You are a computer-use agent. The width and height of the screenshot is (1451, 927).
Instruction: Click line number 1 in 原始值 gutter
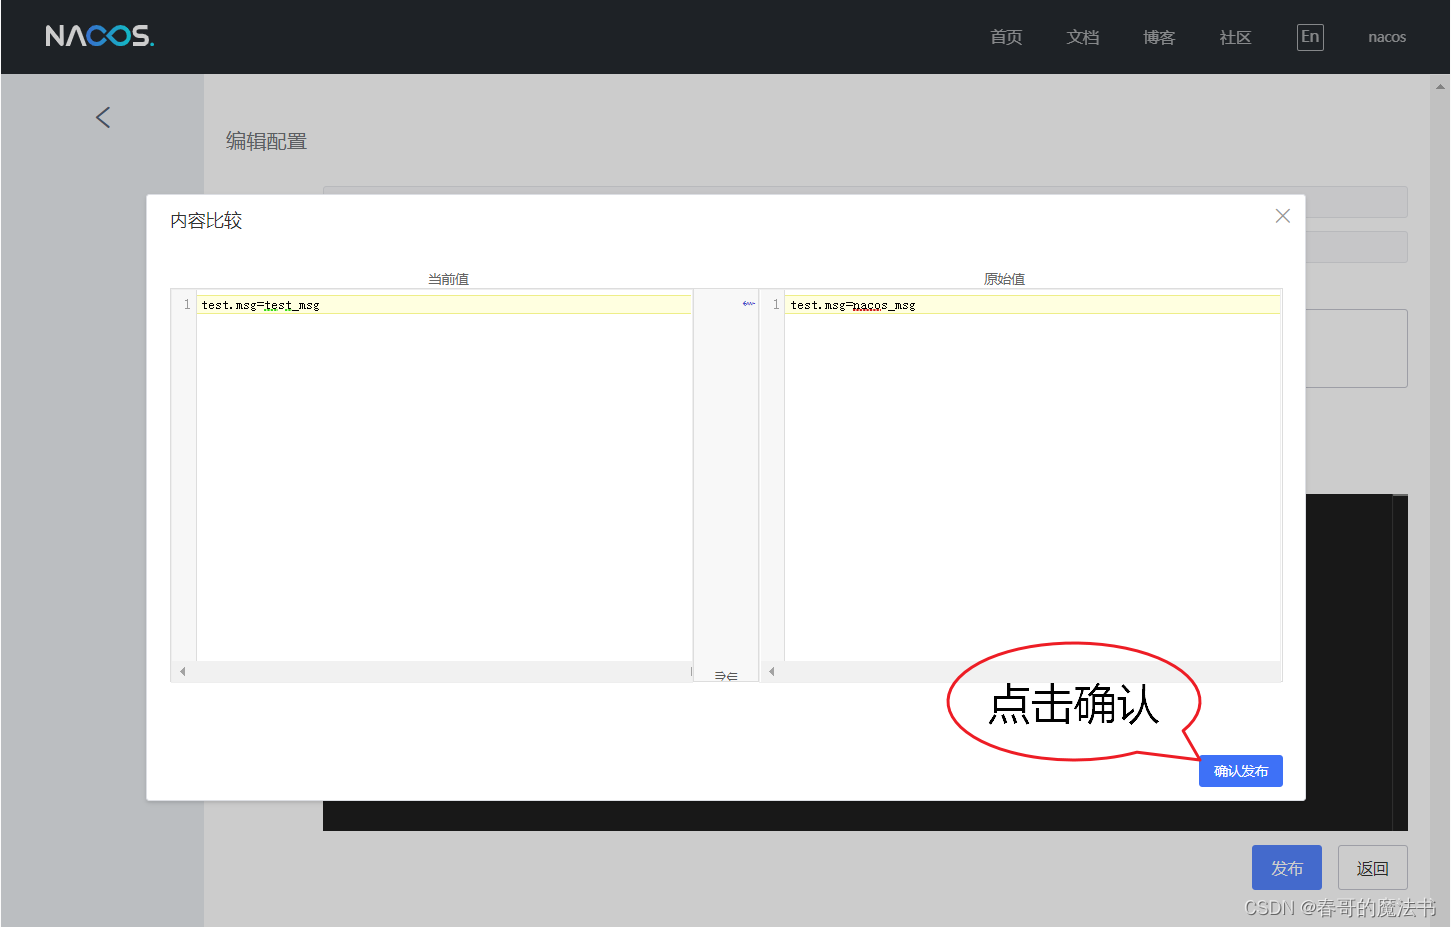coord(776,305)
